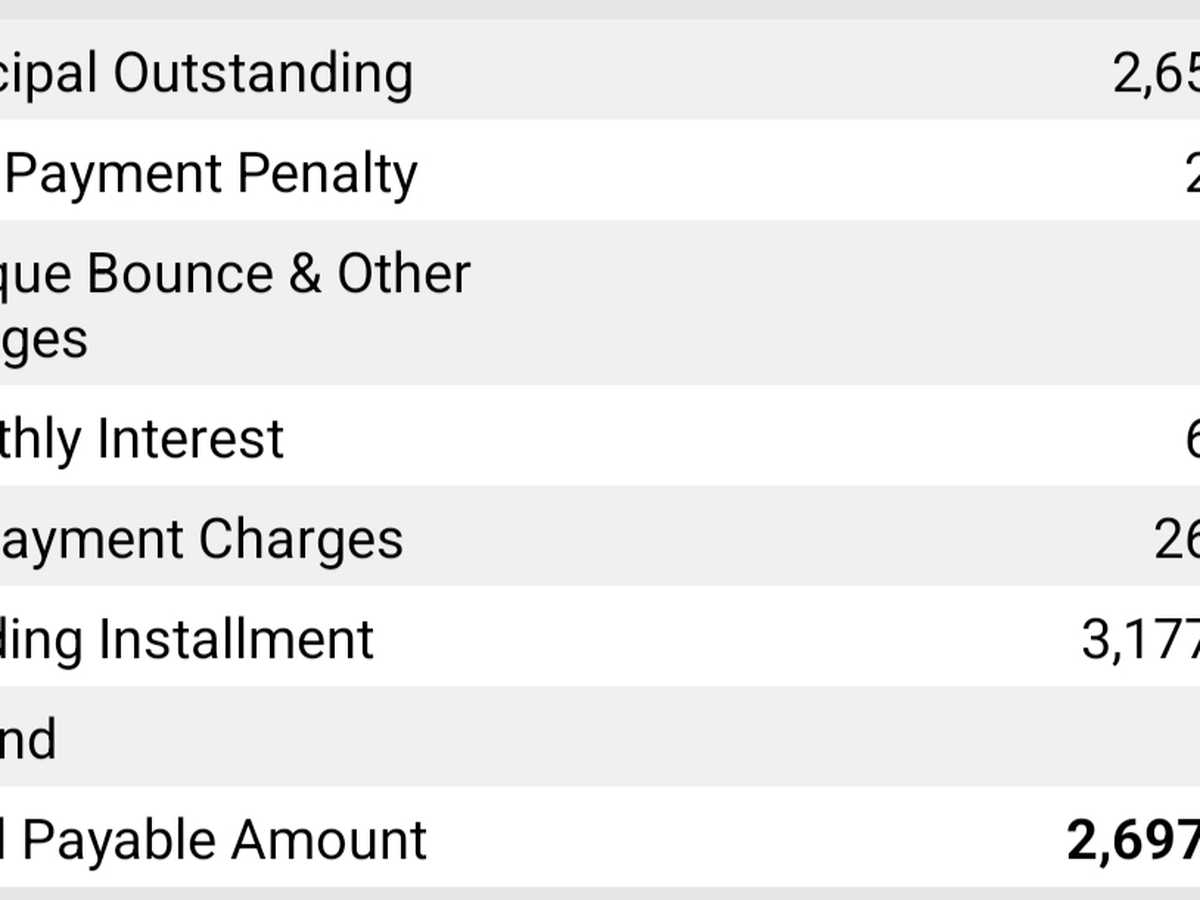Click the Total Payable Amount label
This screenshot has width=1200, height=900.
[213, 839]
